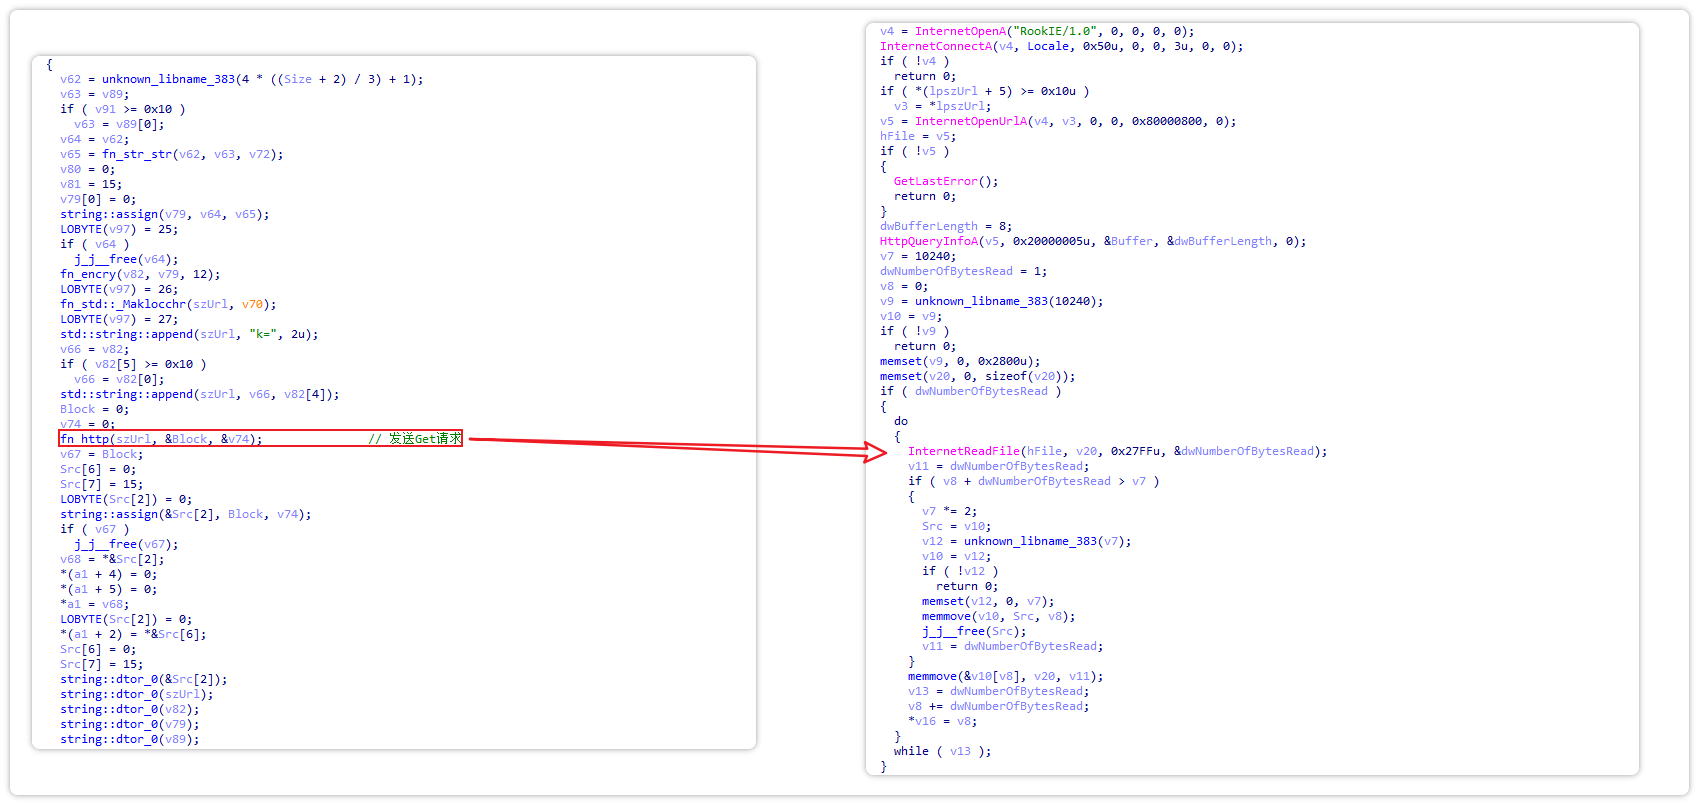Image resolution: width=1699 pixels, height=805 pixels.
Task: Click the 'v7 *= 2;' statement
Action: 950,511
